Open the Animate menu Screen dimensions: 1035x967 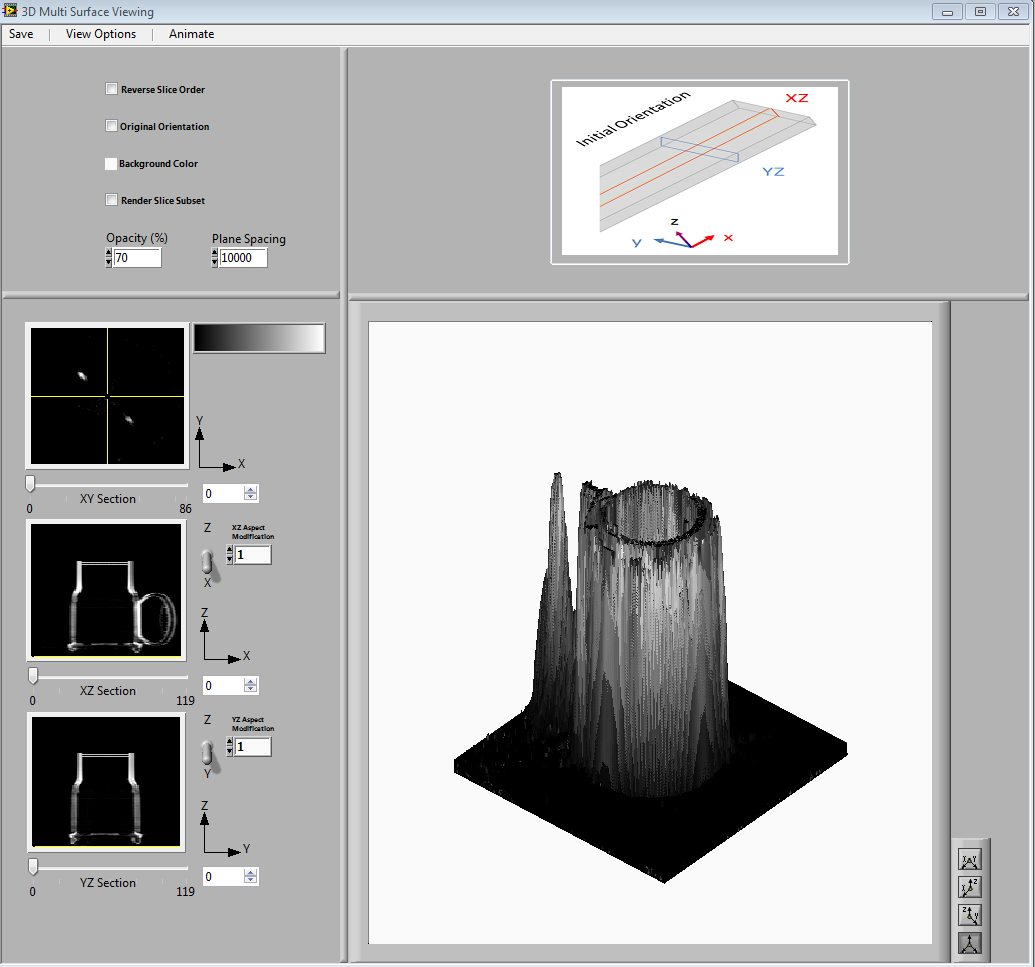pos(191,34)
